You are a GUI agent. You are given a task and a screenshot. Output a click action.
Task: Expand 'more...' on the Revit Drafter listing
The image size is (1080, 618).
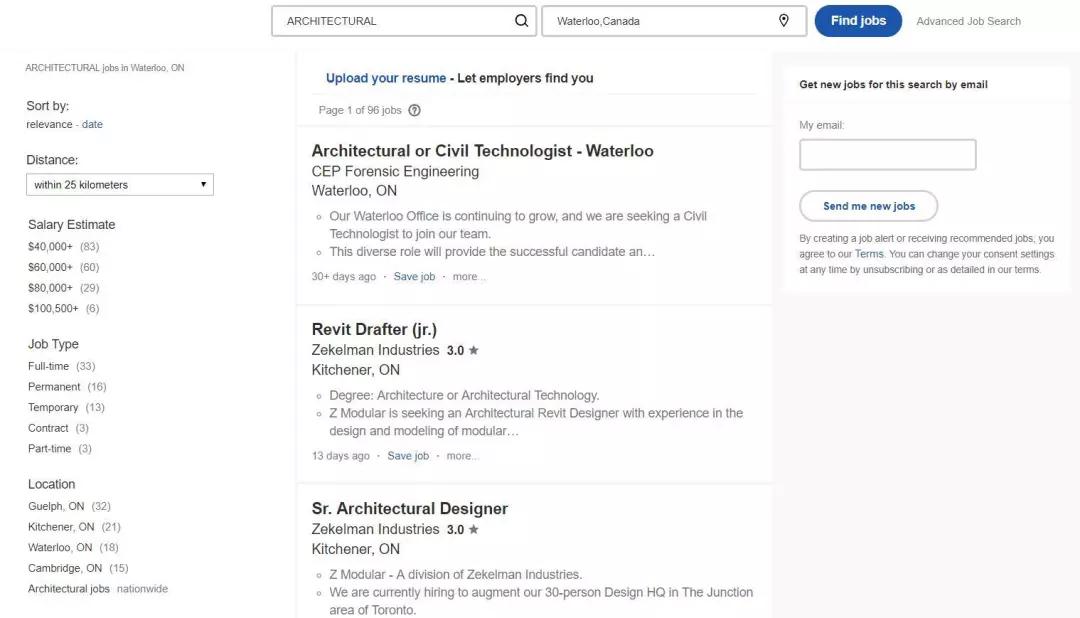coord(462,456)
